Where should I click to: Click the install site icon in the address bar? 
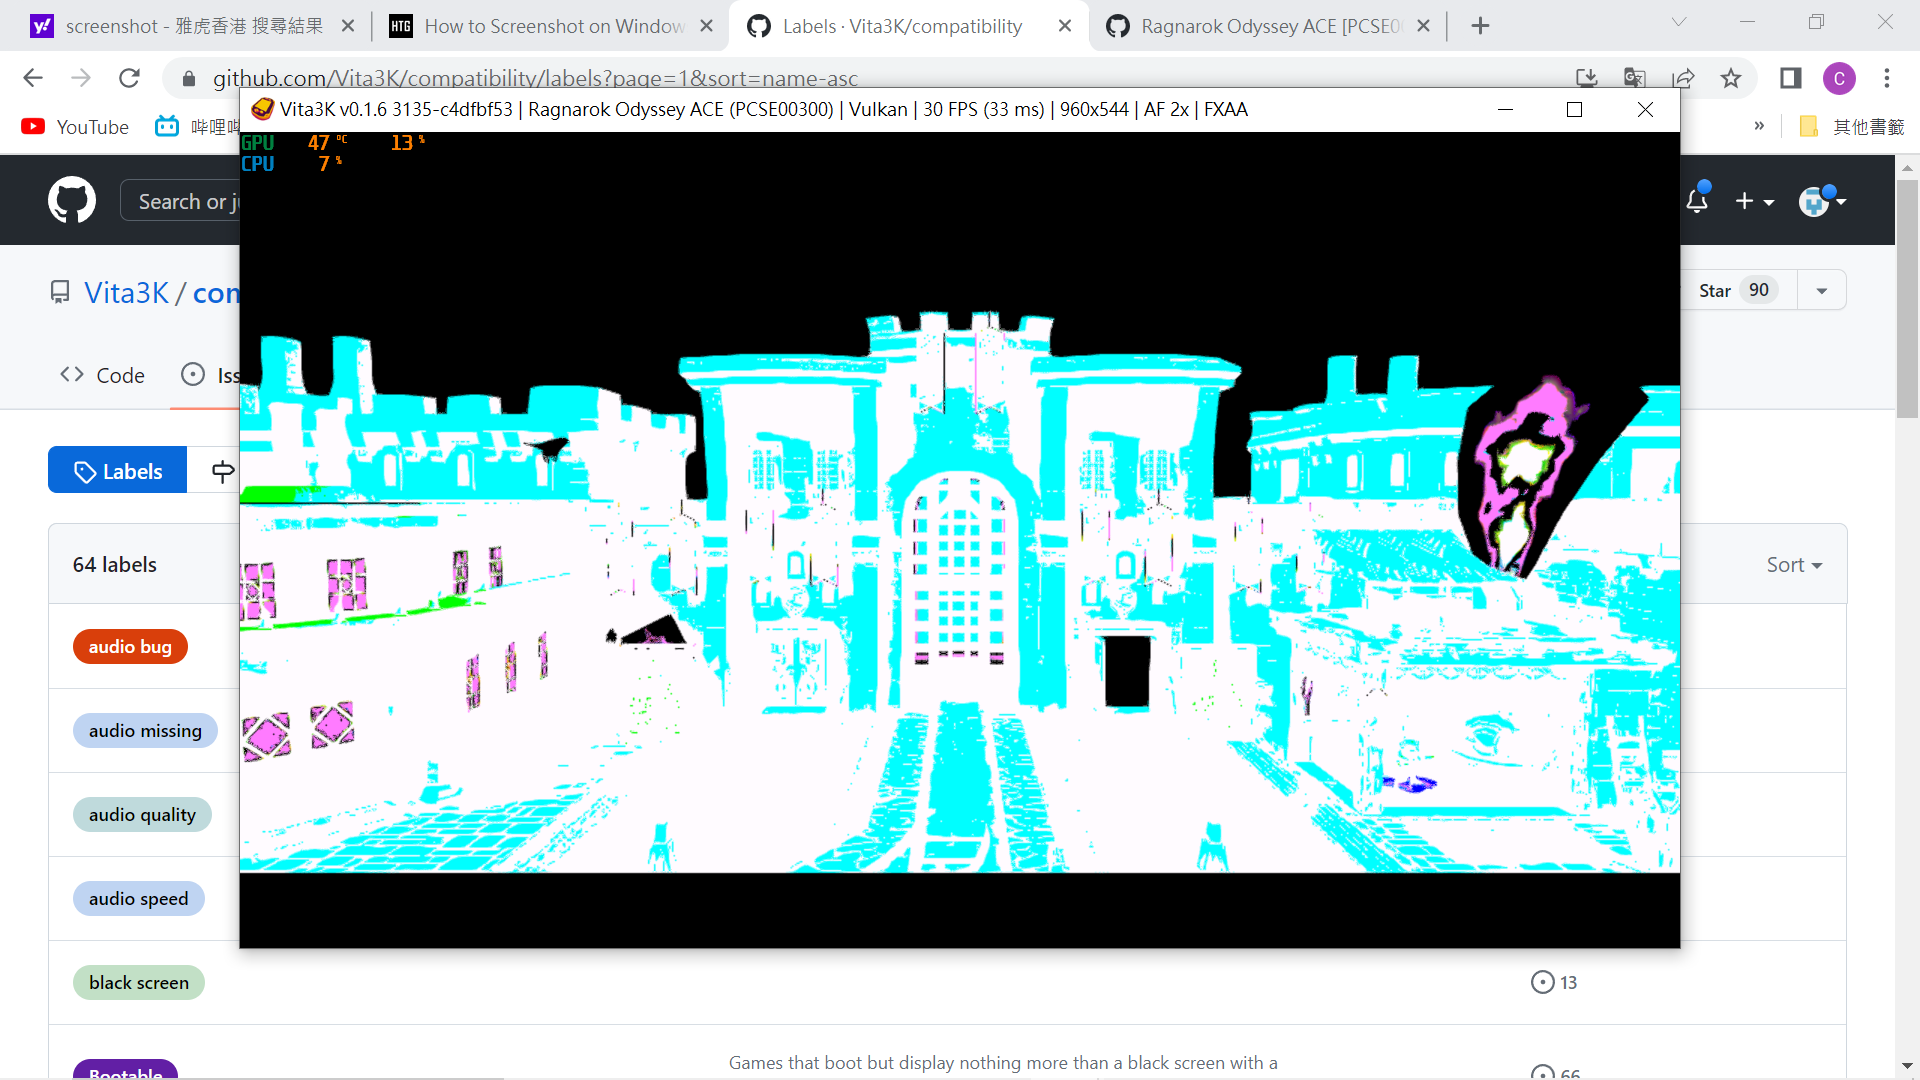(x=1586, y=78)
